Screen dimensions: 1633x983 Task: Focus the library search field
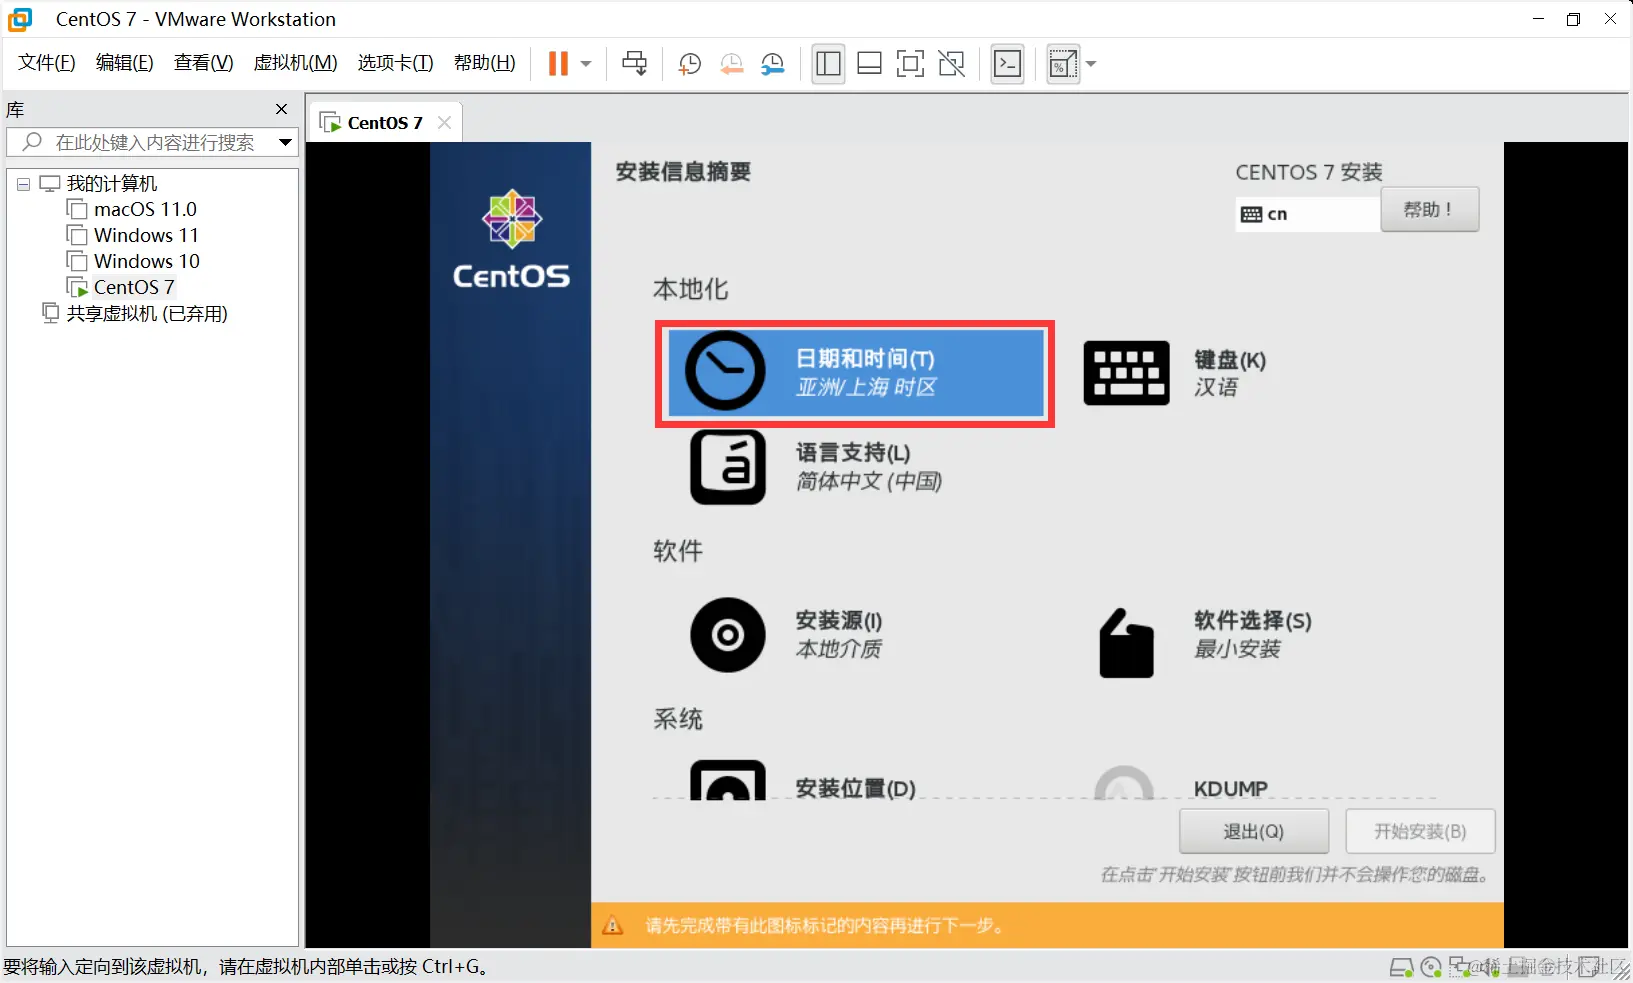point(152,142)
